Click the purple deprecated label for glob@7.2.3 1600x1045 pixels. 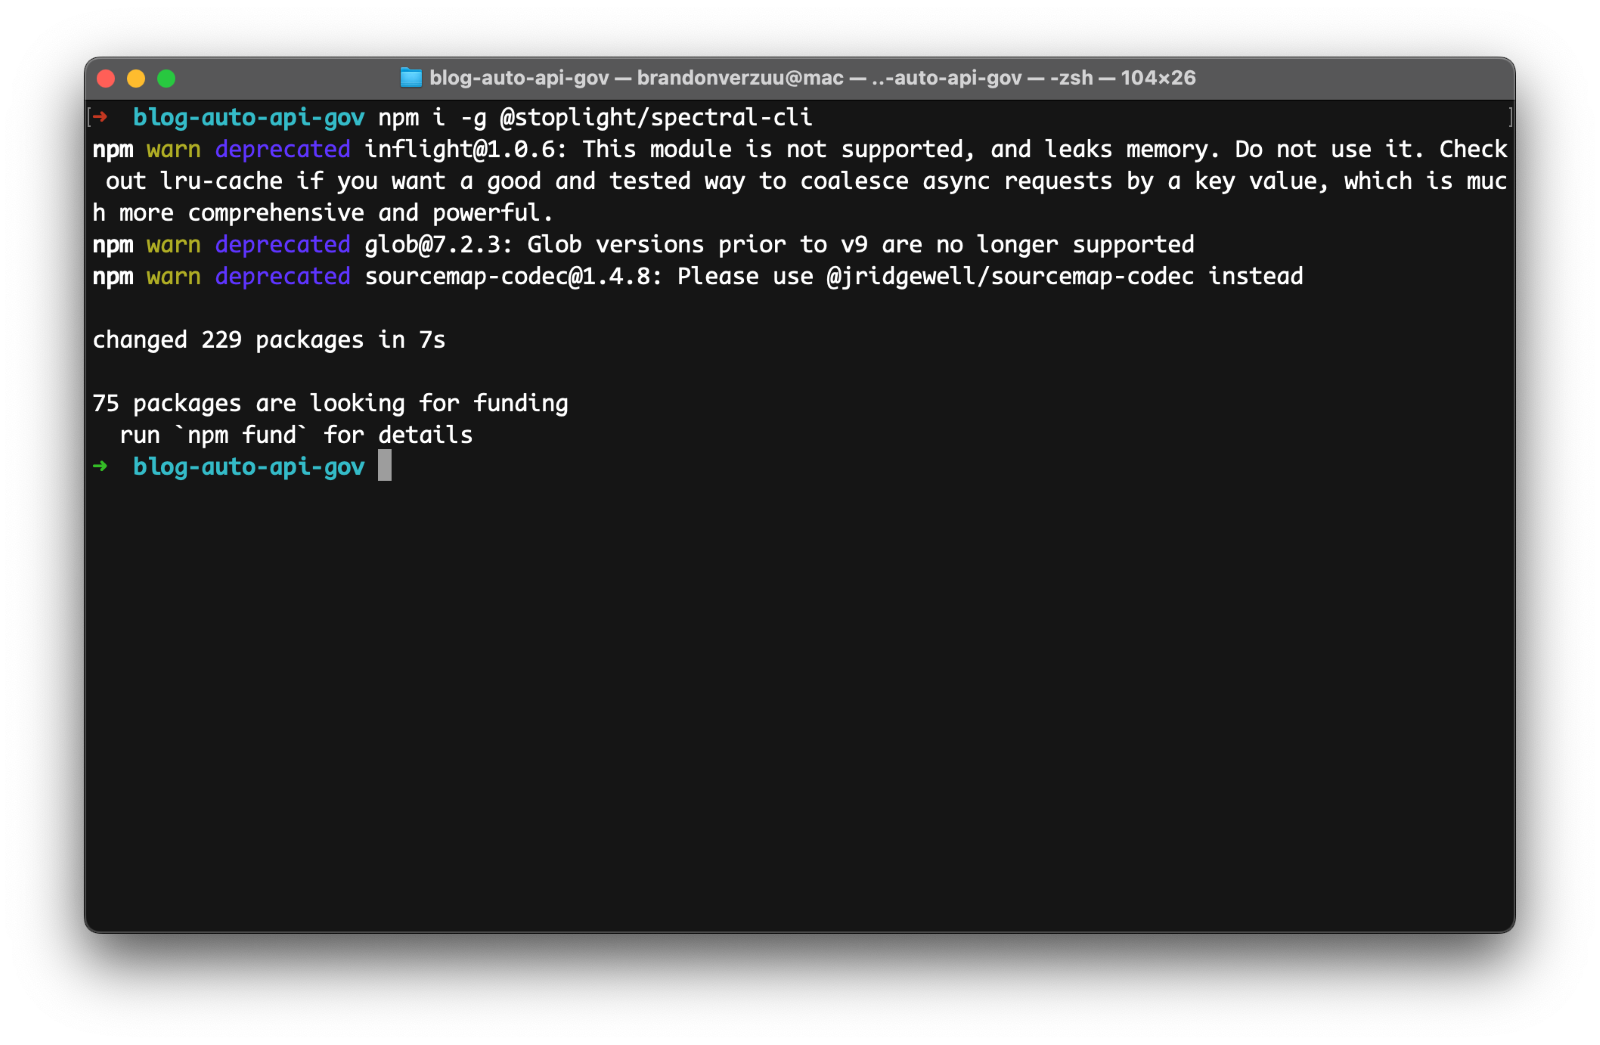[282, 244]
